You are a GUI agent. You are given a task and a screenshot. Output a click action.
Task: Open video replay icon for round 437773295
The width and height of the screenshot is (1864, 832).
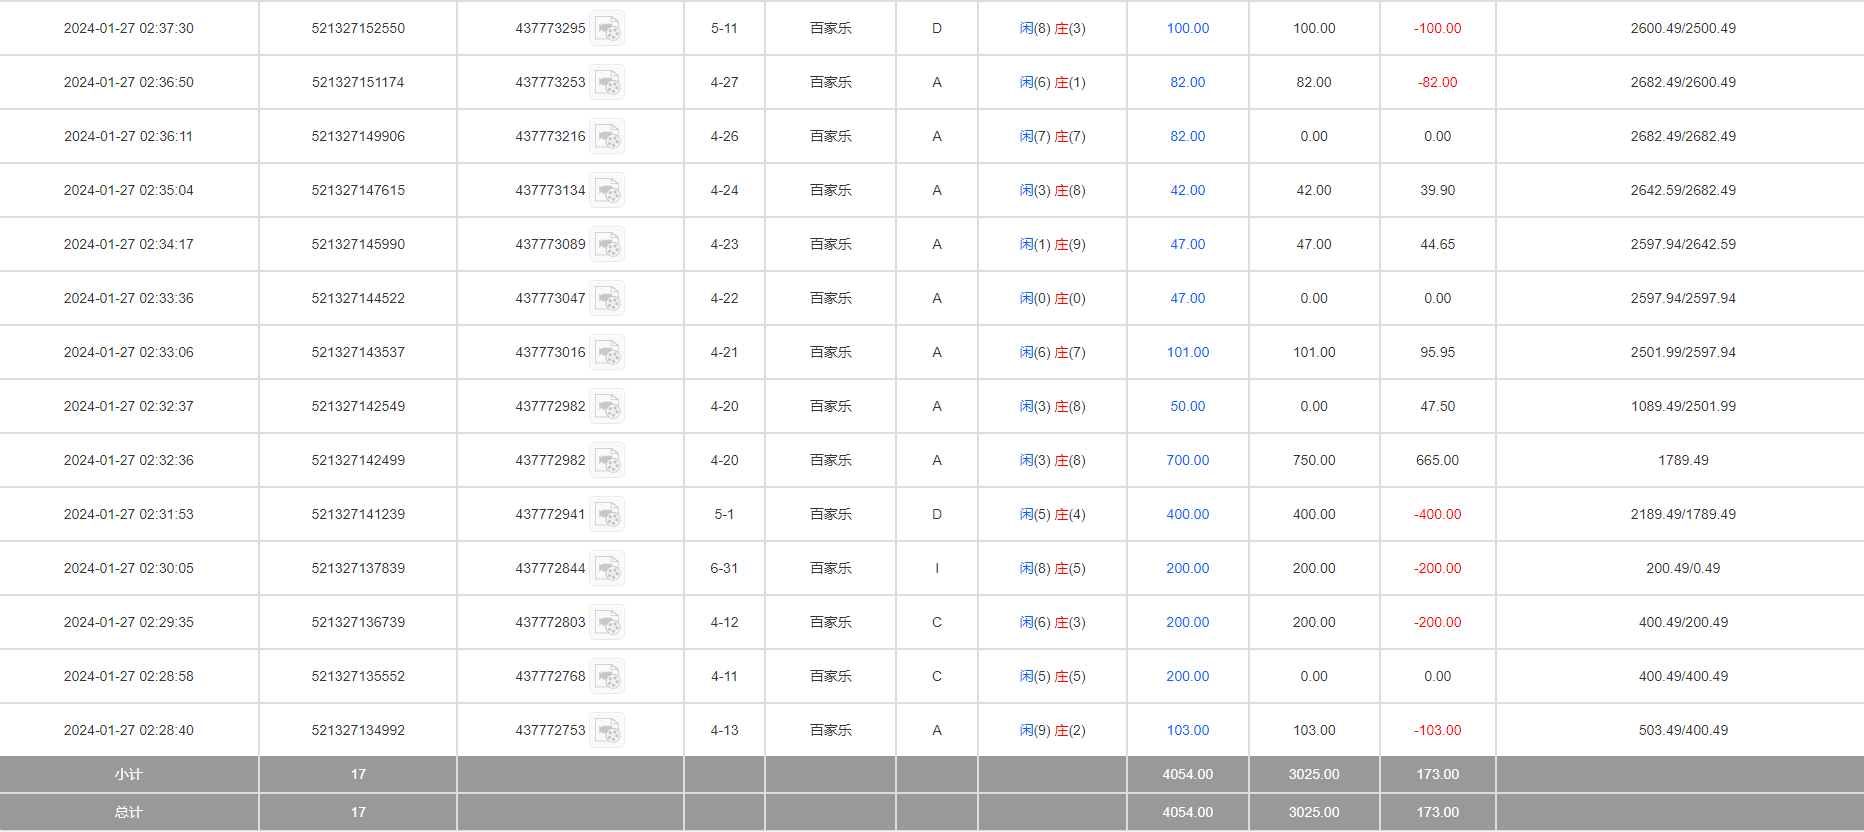(607, 28)
